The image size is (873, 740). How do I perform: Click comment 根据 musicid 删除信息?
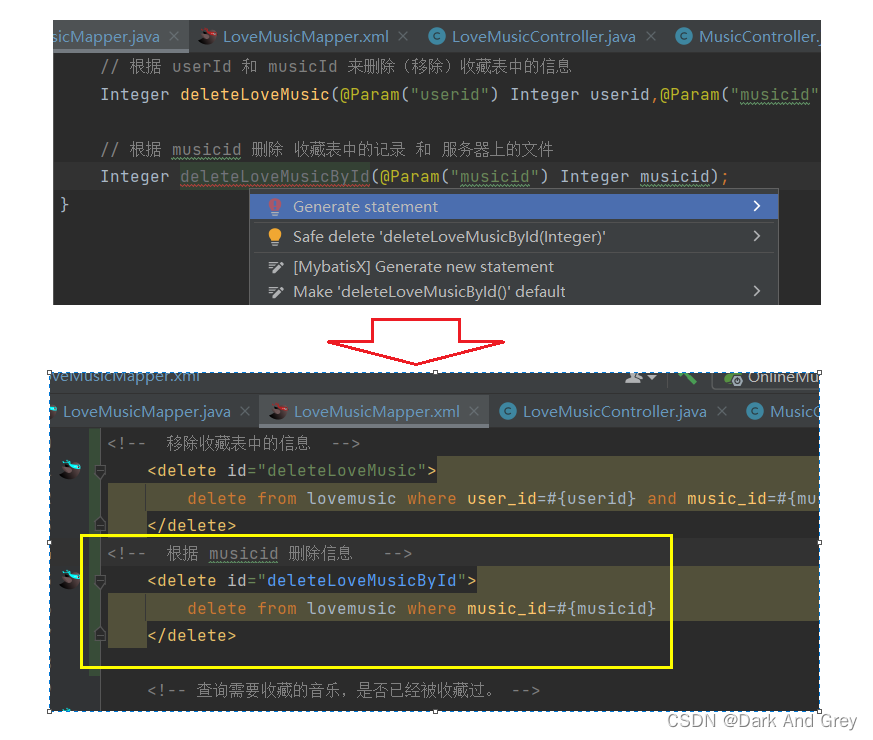(x=259, y=553)
